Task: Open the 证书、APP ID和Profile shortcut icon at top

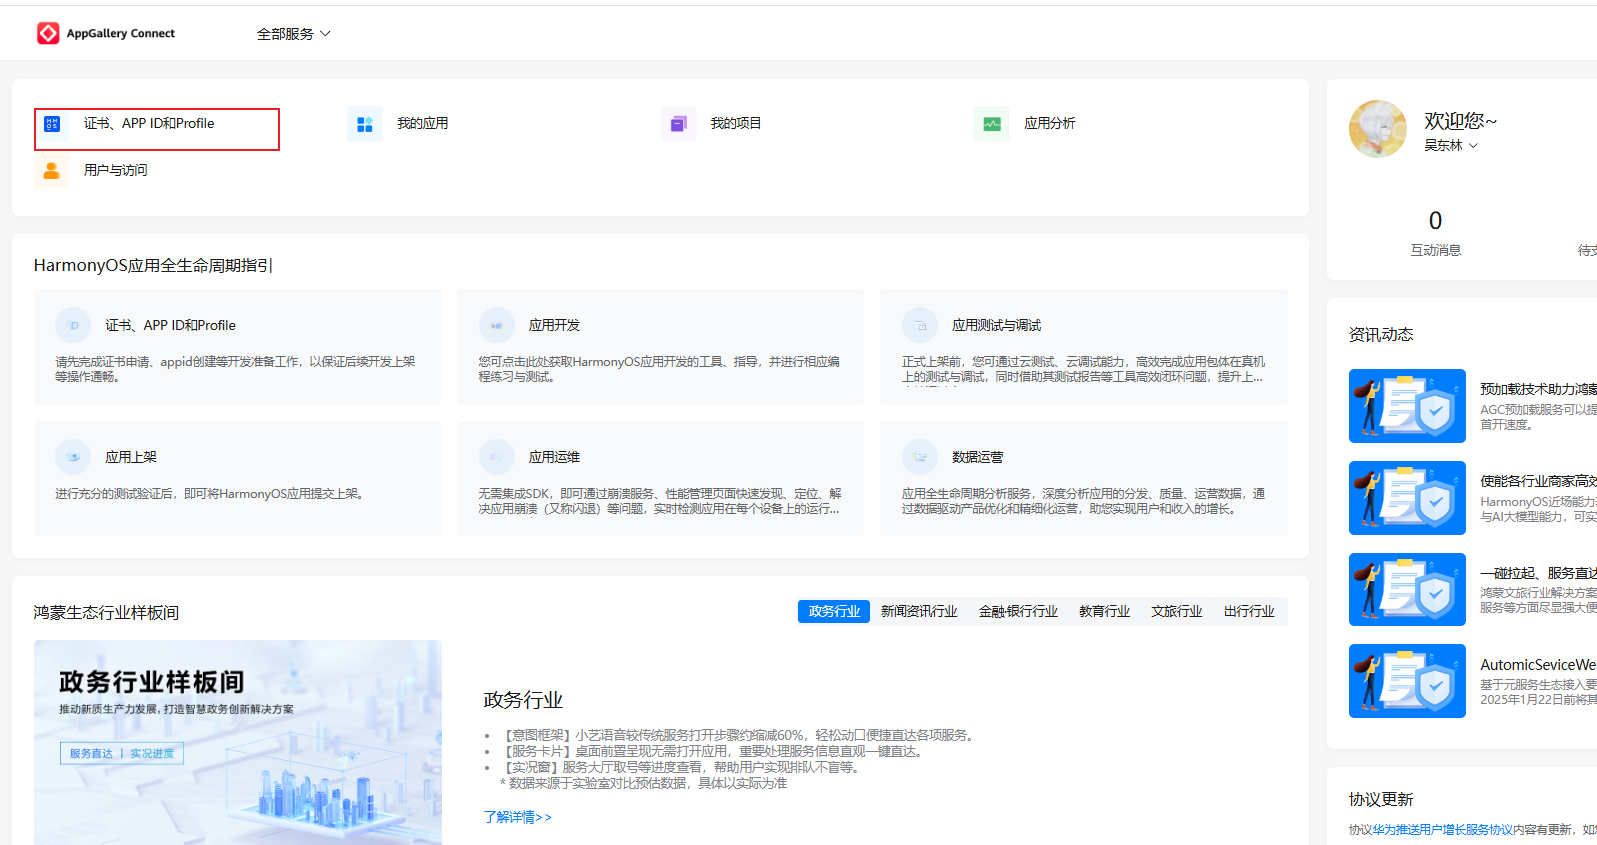Action: [x=52, y=124]
